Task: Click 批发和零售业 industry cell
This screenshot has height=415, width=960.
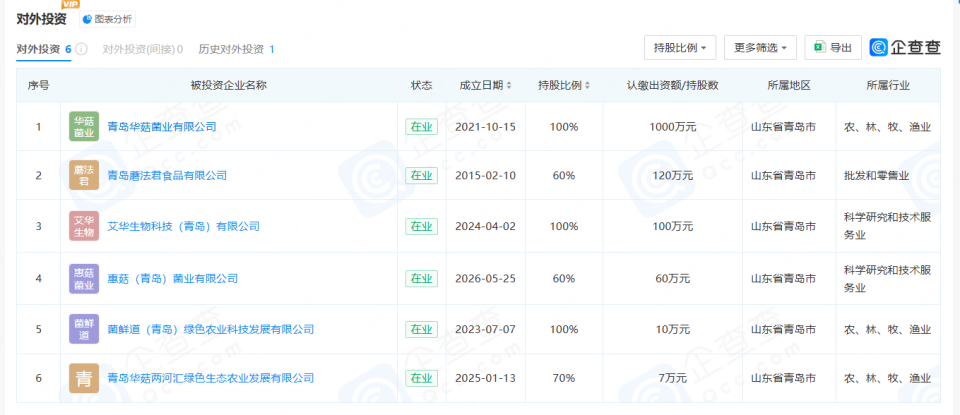Action: click(876, 176)
